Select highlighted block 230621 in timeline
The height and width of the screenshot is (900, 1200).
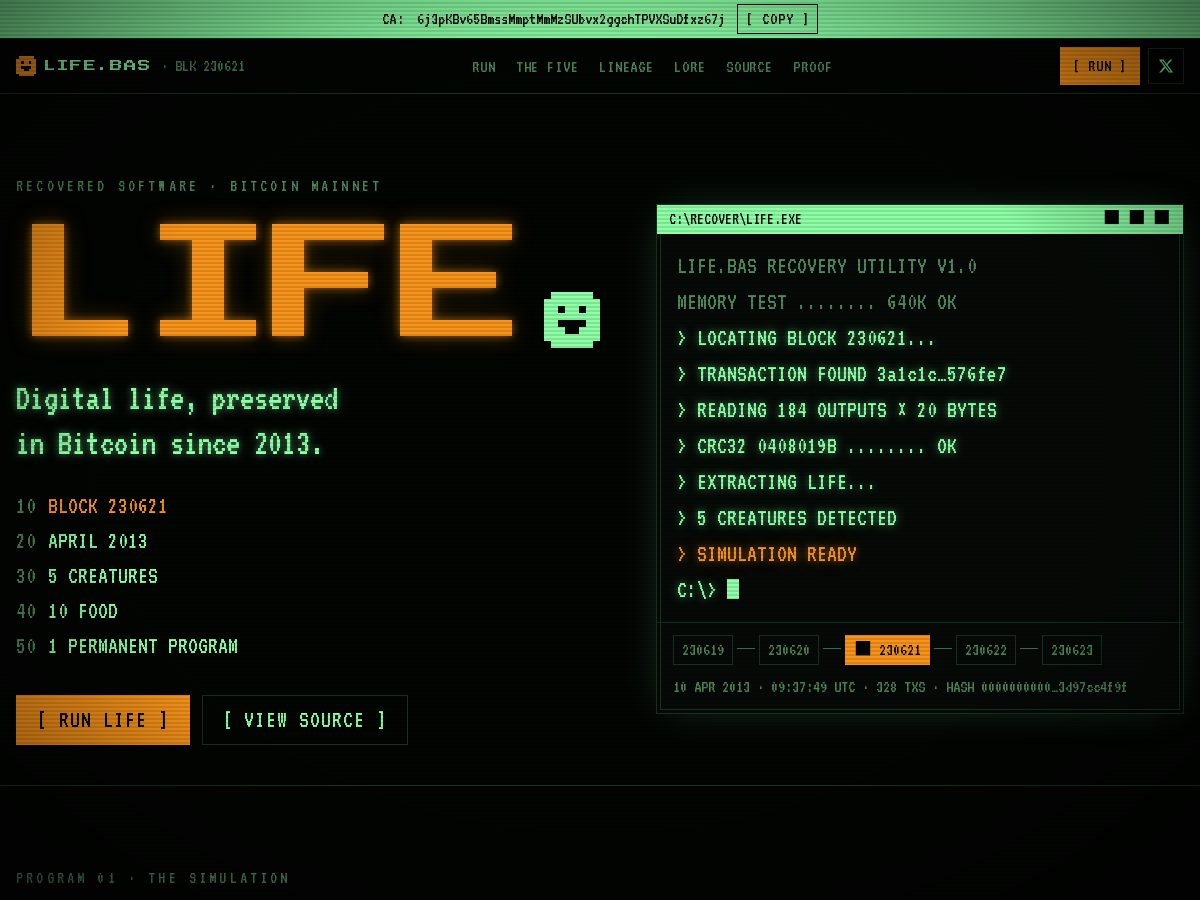pos(887,650)
